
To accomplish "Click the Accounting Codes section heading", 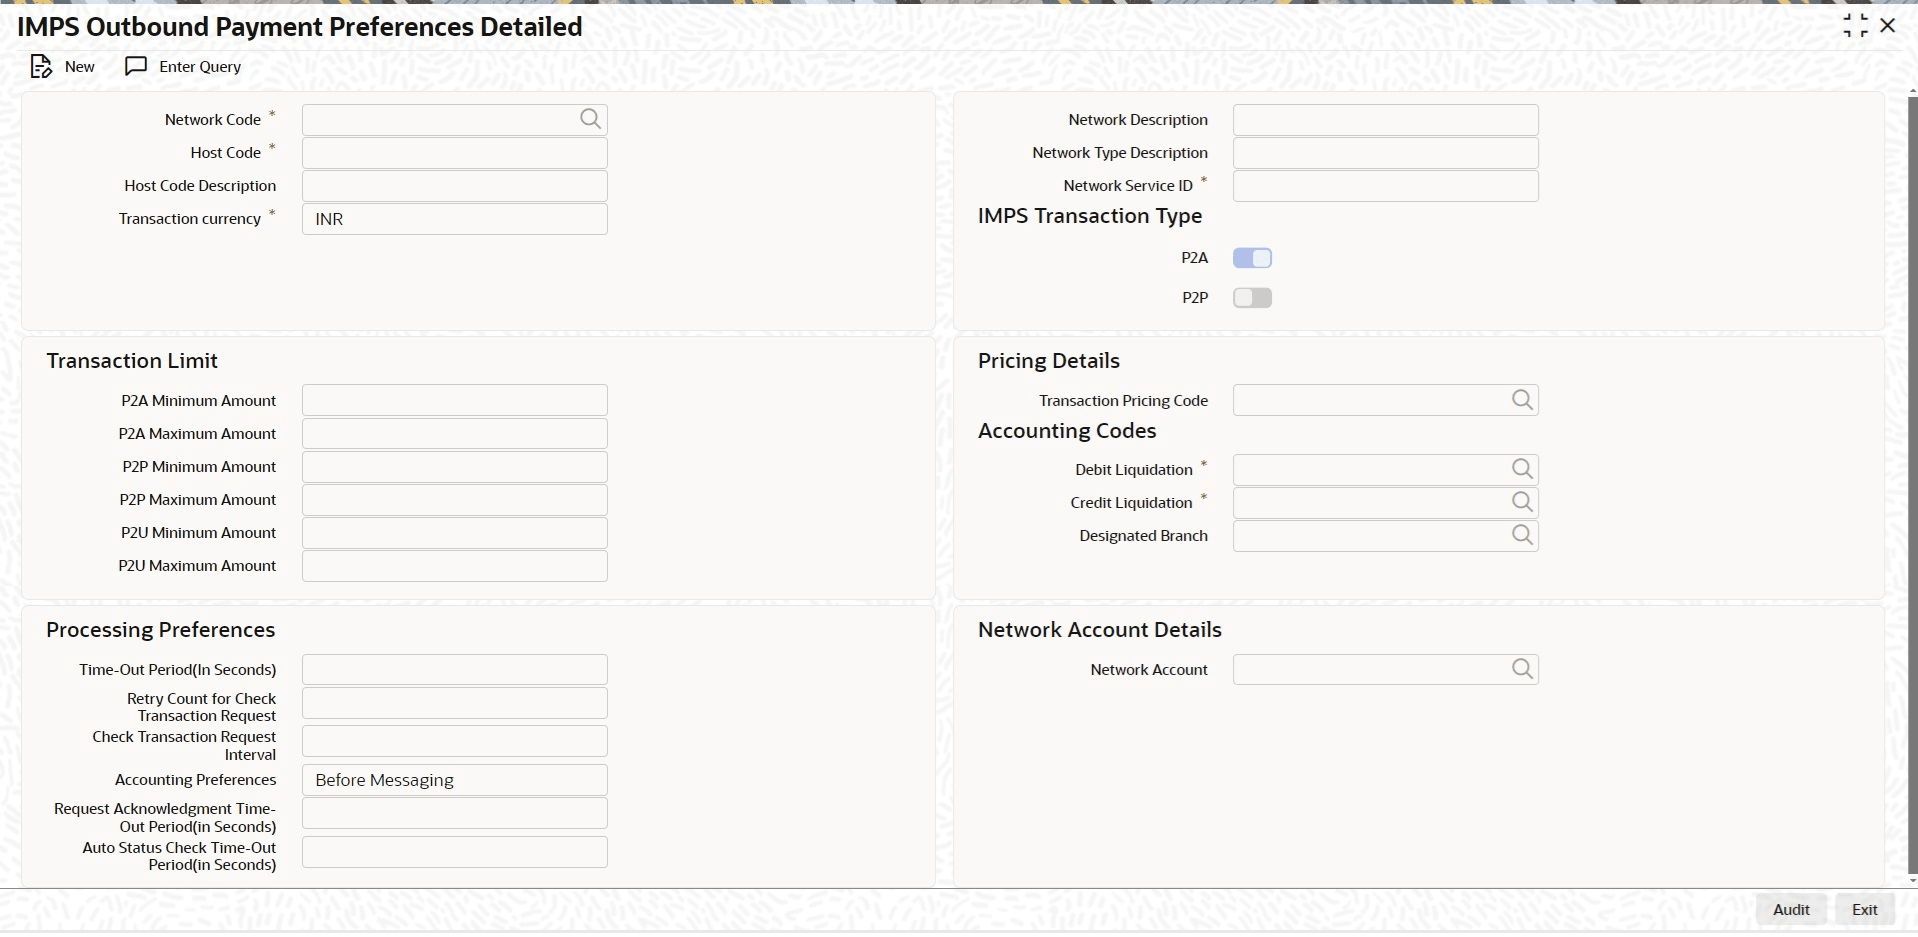I will point(1067,431).
